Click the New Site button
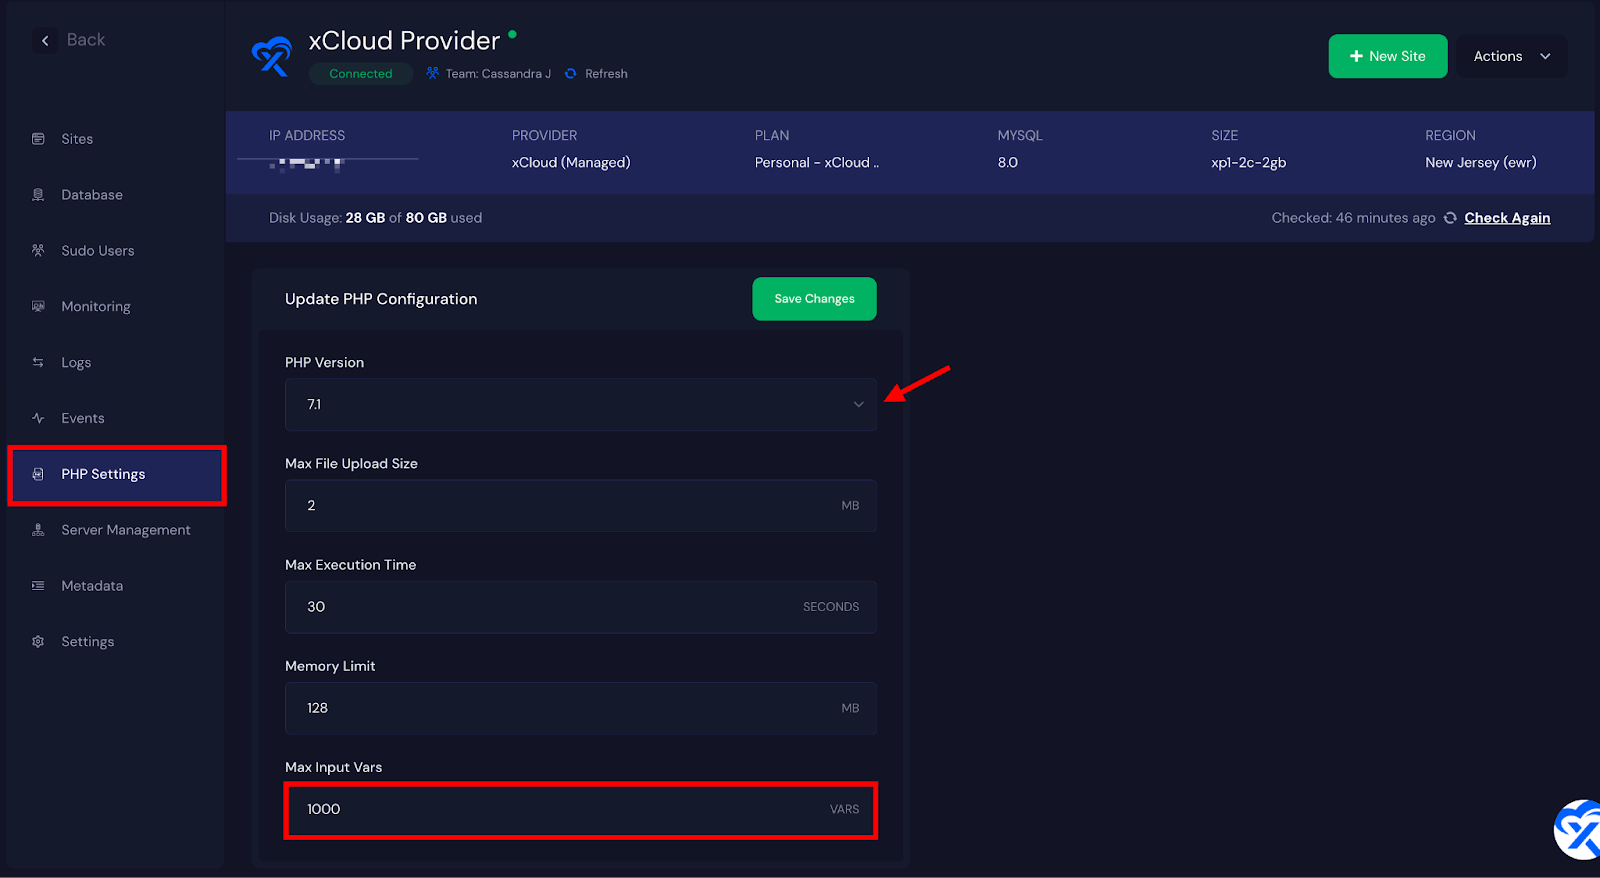 coord(1387,56)
